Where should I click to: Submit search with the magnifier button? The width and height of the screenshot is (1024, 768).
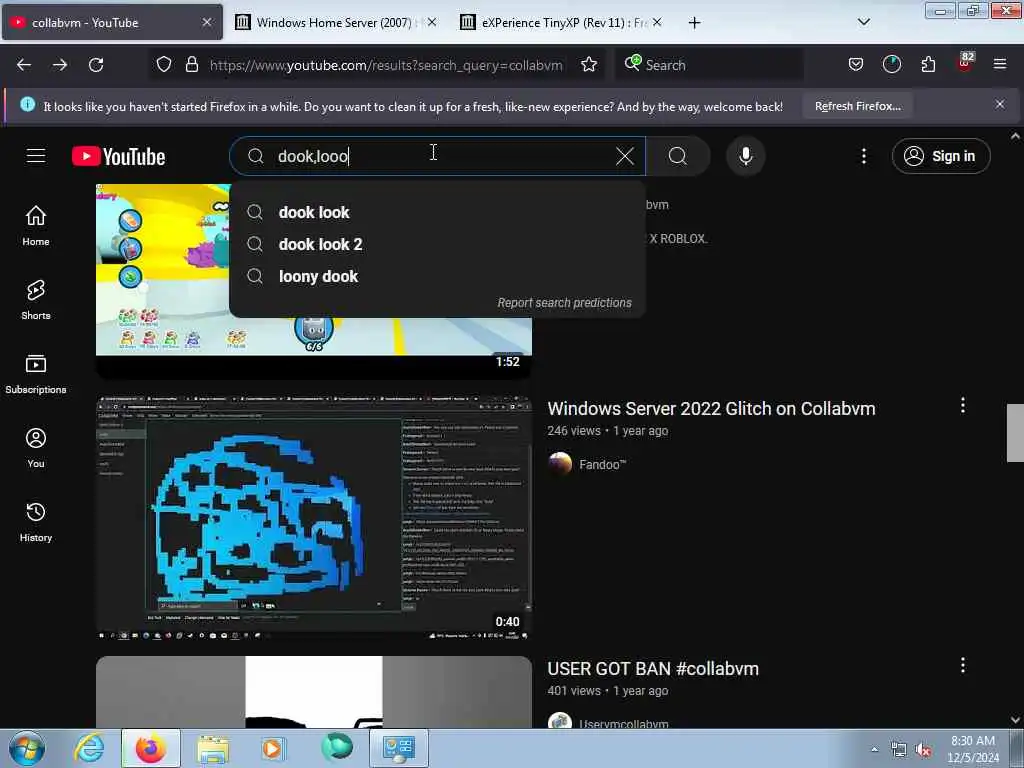[x=678, y=156]
